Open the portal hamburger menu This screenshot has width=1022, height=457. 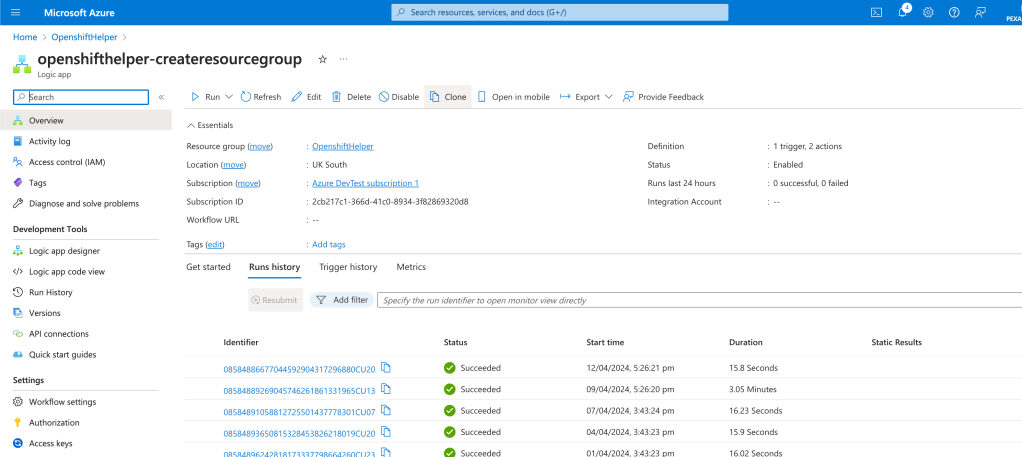pos(16,12)
